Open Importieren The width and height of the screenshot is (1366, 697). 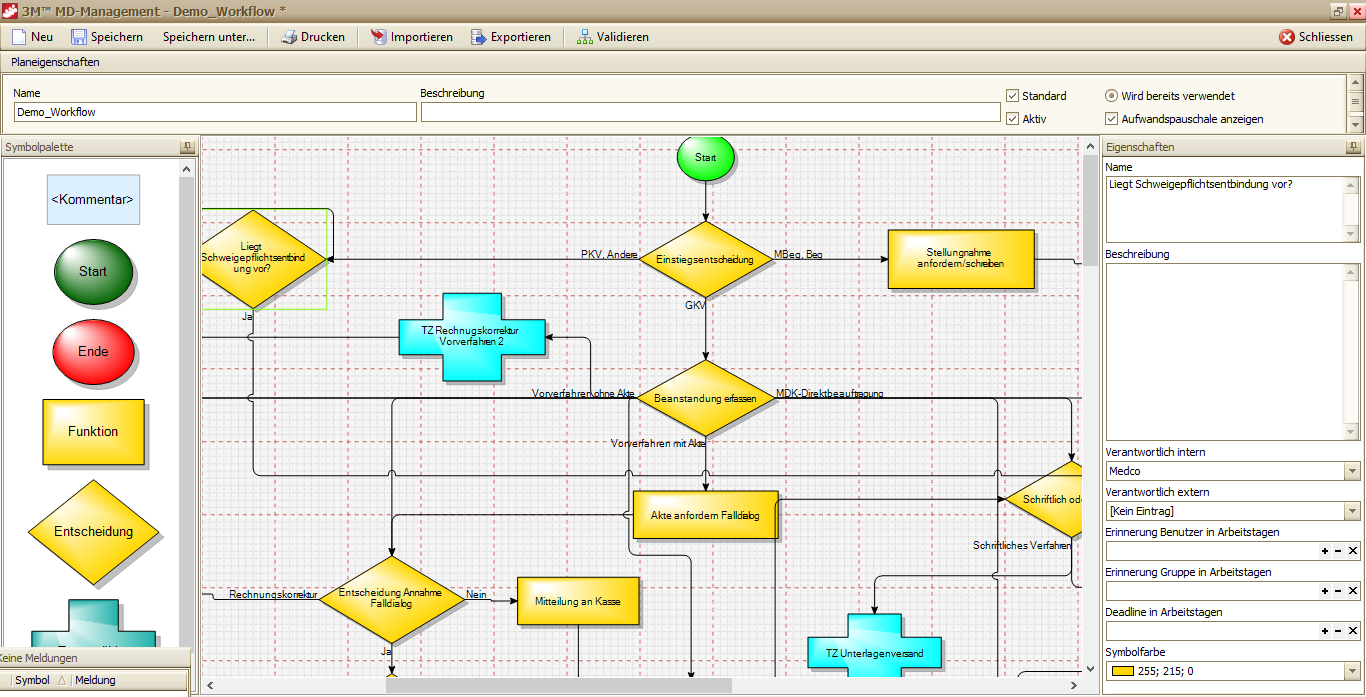[411, 37]
